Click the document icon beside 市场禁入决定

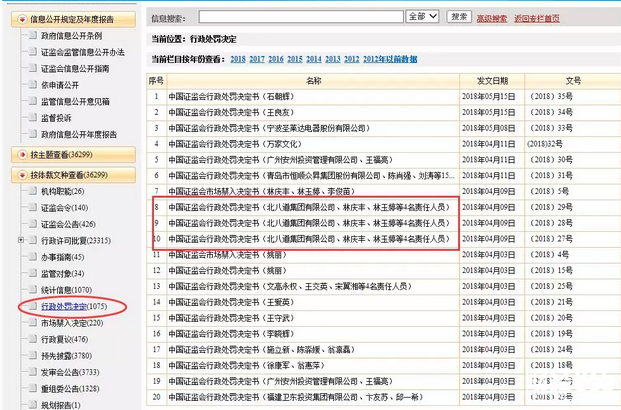[33, 322]
